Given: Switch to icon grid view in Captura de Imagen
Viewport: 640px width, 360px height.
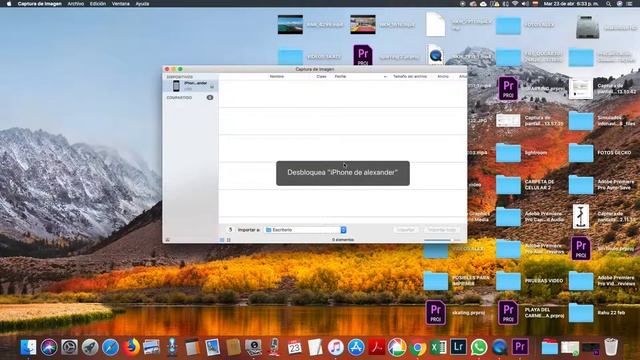Looking at the screenshot, I should (x=229, y=240).
